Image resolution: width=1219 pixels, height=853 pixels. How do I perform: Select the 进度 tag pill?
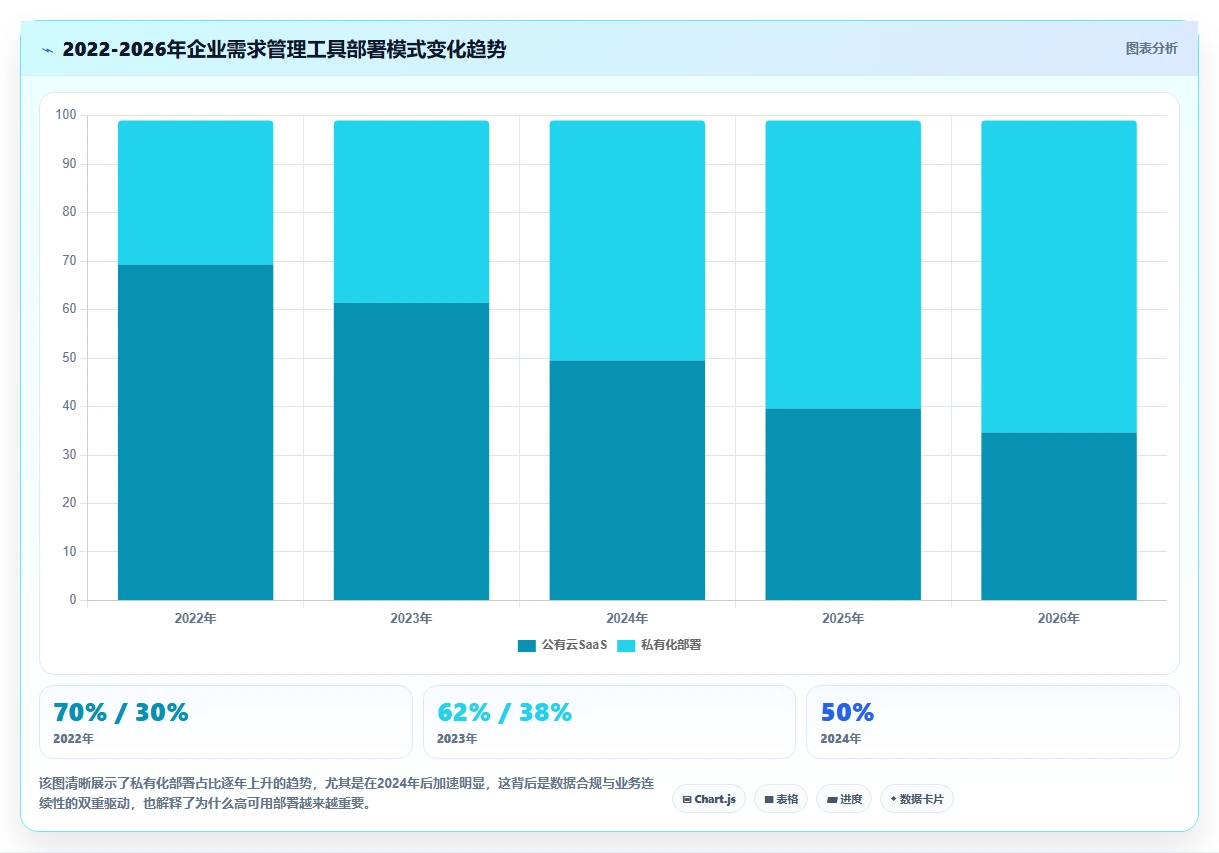tap(844, 799)
